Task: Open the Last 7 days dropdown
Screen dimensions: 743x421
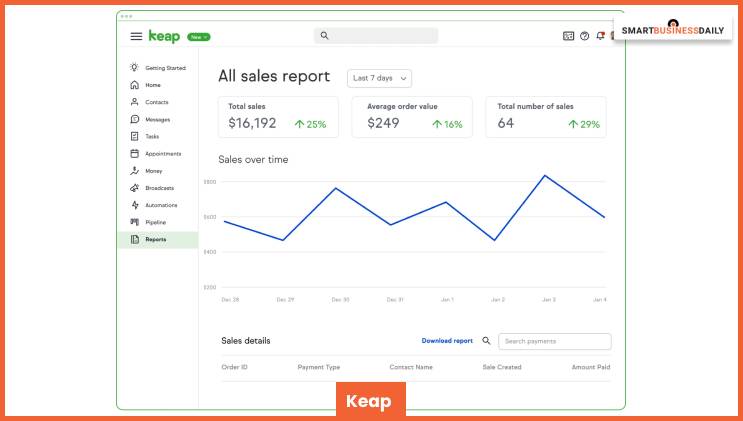Action: 380,78
